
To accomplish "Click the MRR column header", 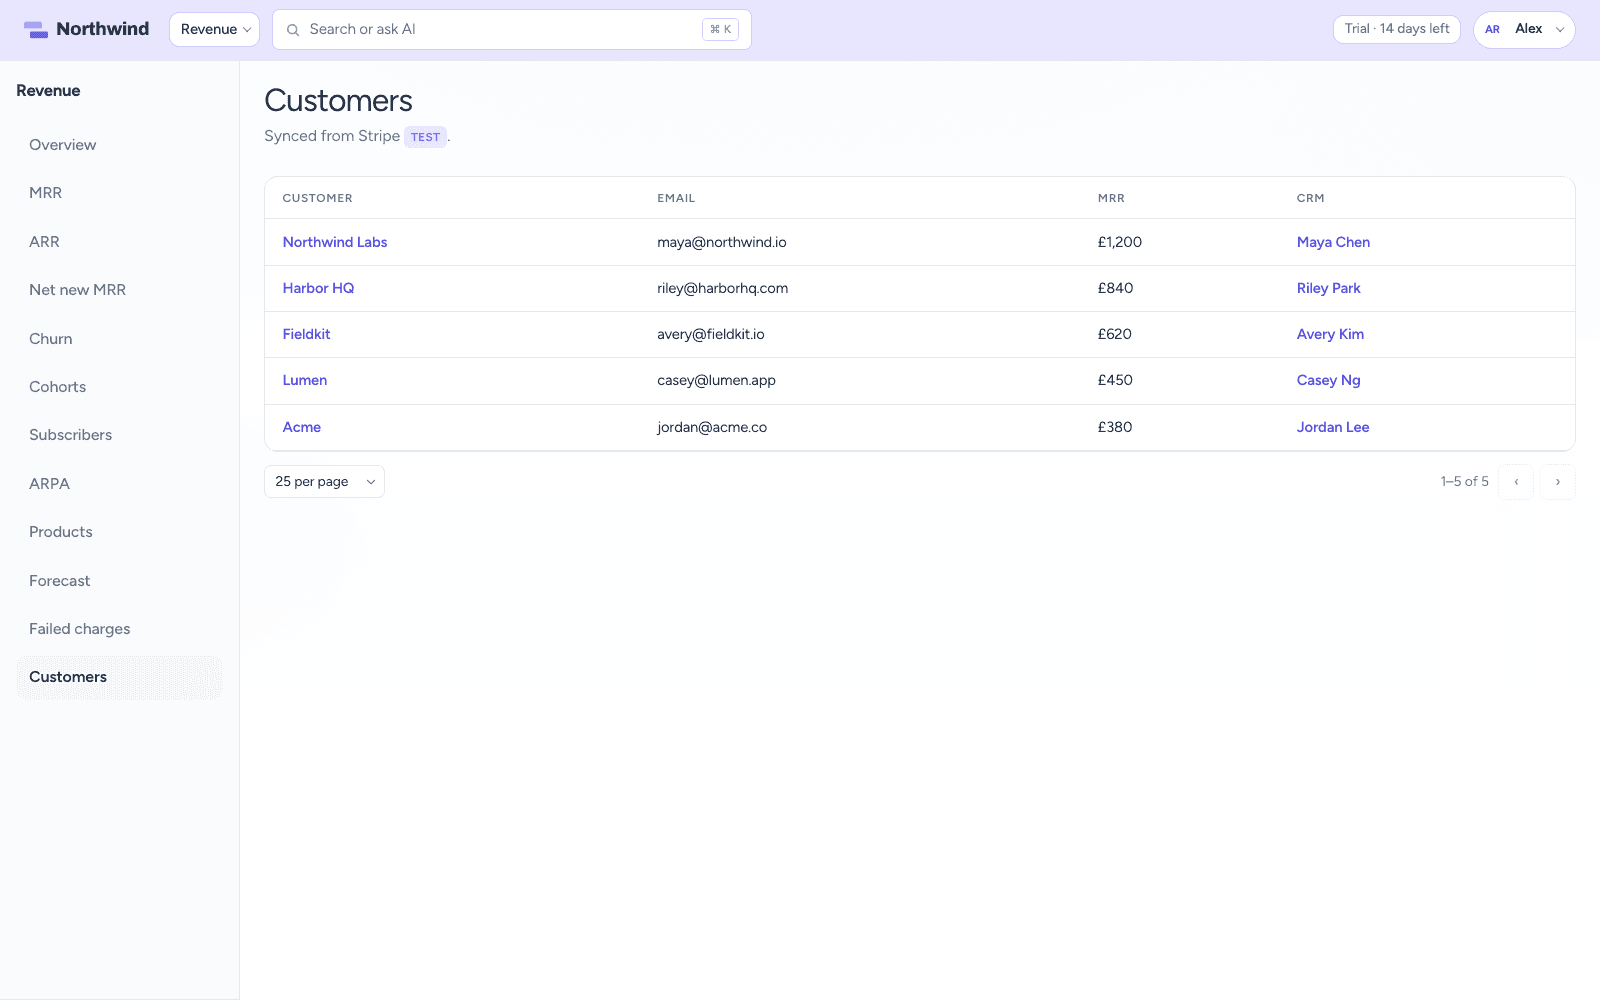I will click(1111, 198).
